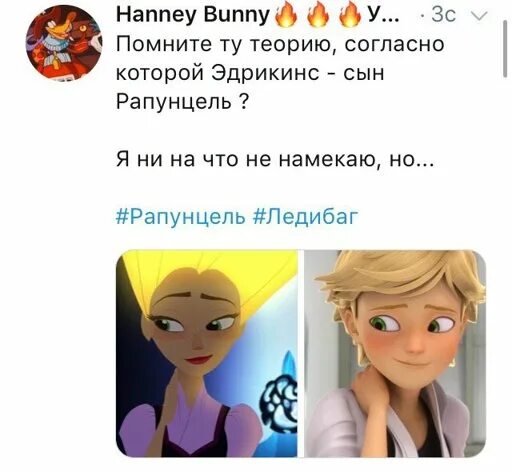The width and height of the screenshot is (512, 471).
Task: Click the middle fire emoji in the name
Action: 318,16
